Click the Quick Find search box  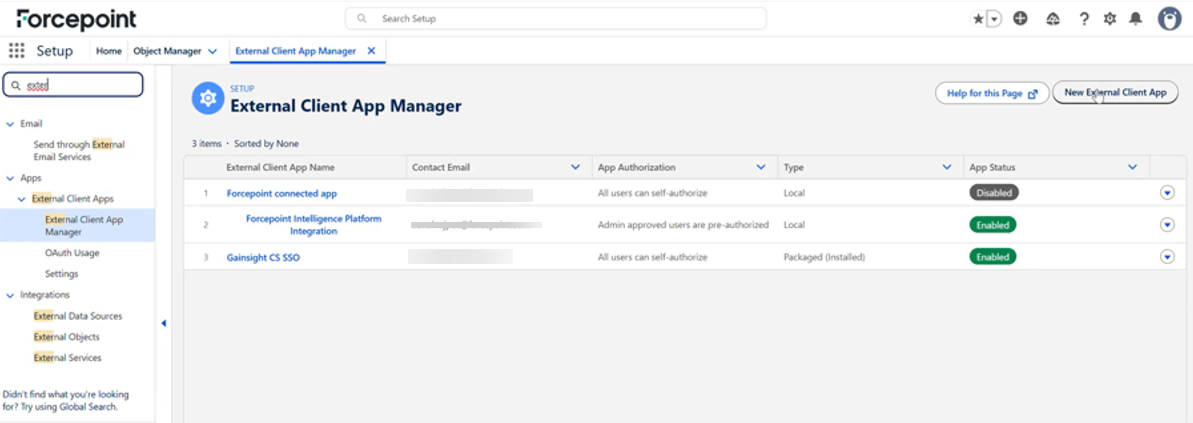coord(73,85)
